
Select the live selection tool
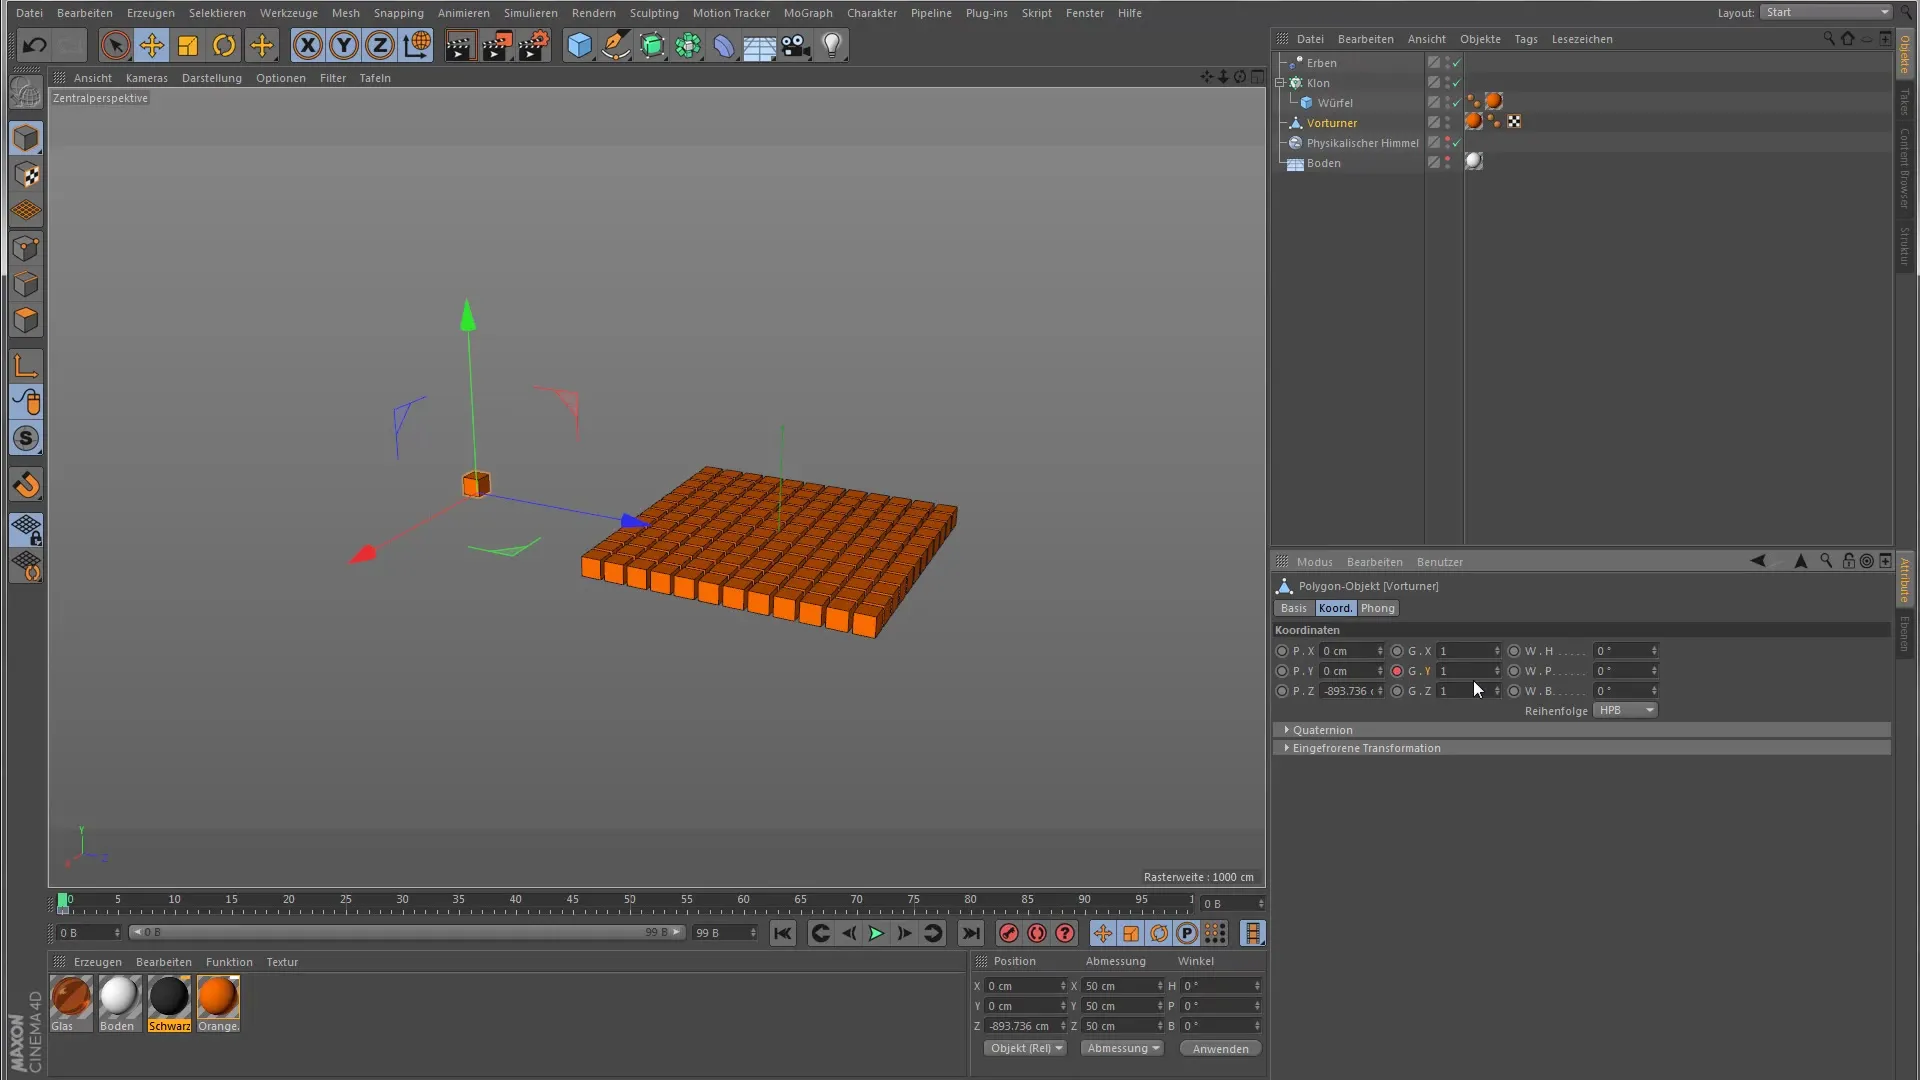pyautogui.click(x=115, y=45)
